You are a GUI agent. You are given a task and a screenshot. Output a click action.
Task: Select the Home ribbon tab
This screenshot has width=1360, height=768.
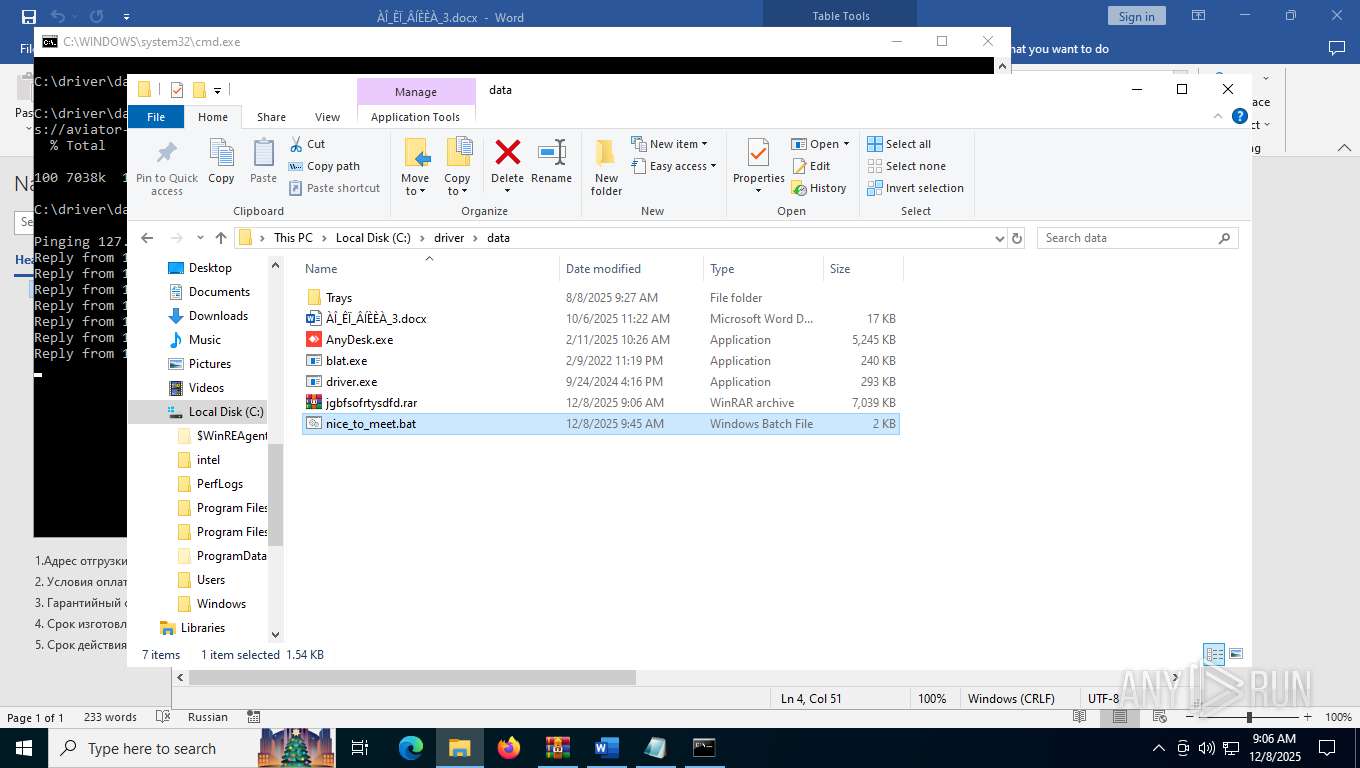point(213,117)
